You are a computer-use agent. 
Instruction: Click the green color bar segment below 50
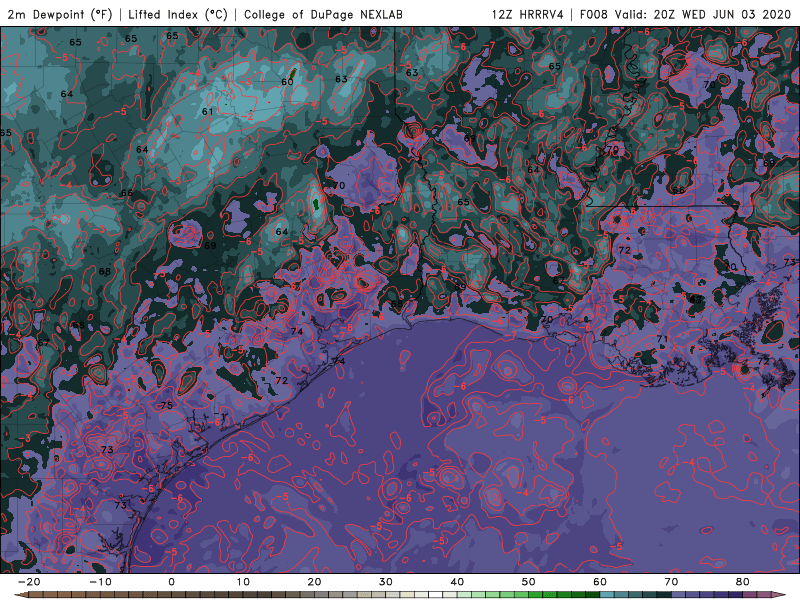(536, 595)
